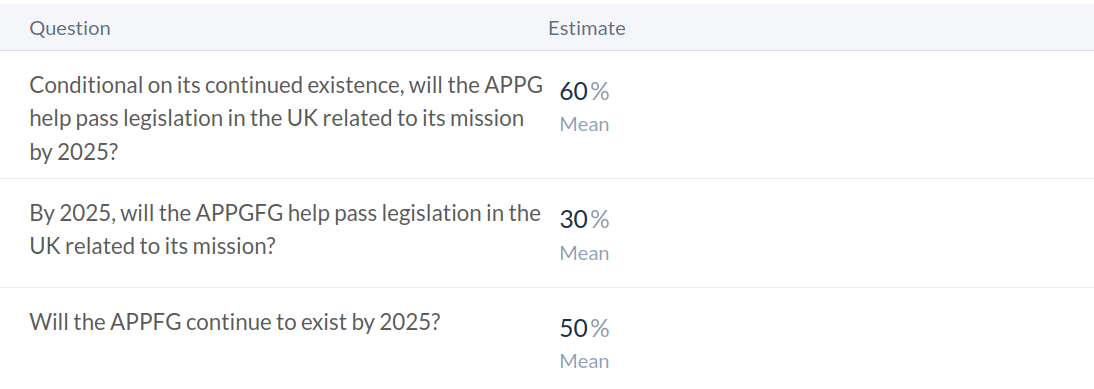The width and height of the screenshot is (1094, 389).
Task: Click the percent sign next to 50
Action: click(x=600, y=328)
